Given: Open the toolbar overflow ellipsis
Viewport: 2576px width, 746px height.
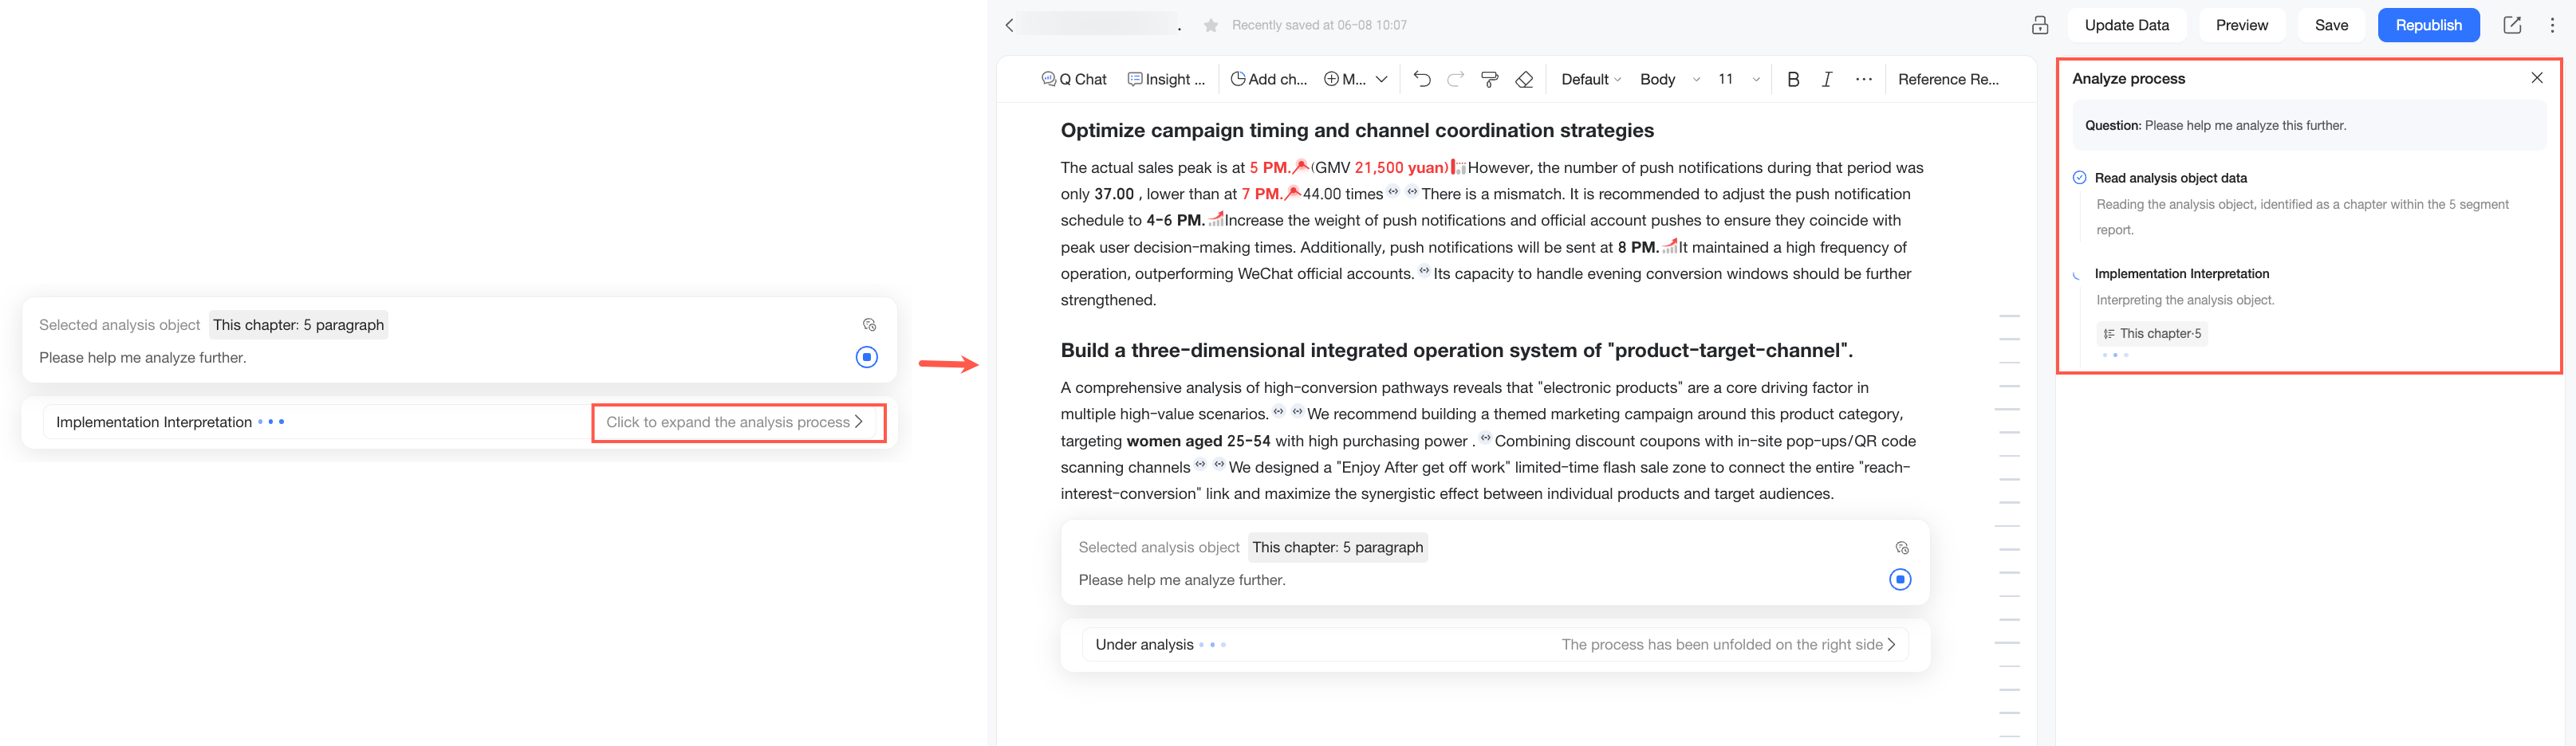Looking at the screenshot, I should click(x=1864, y=79).
